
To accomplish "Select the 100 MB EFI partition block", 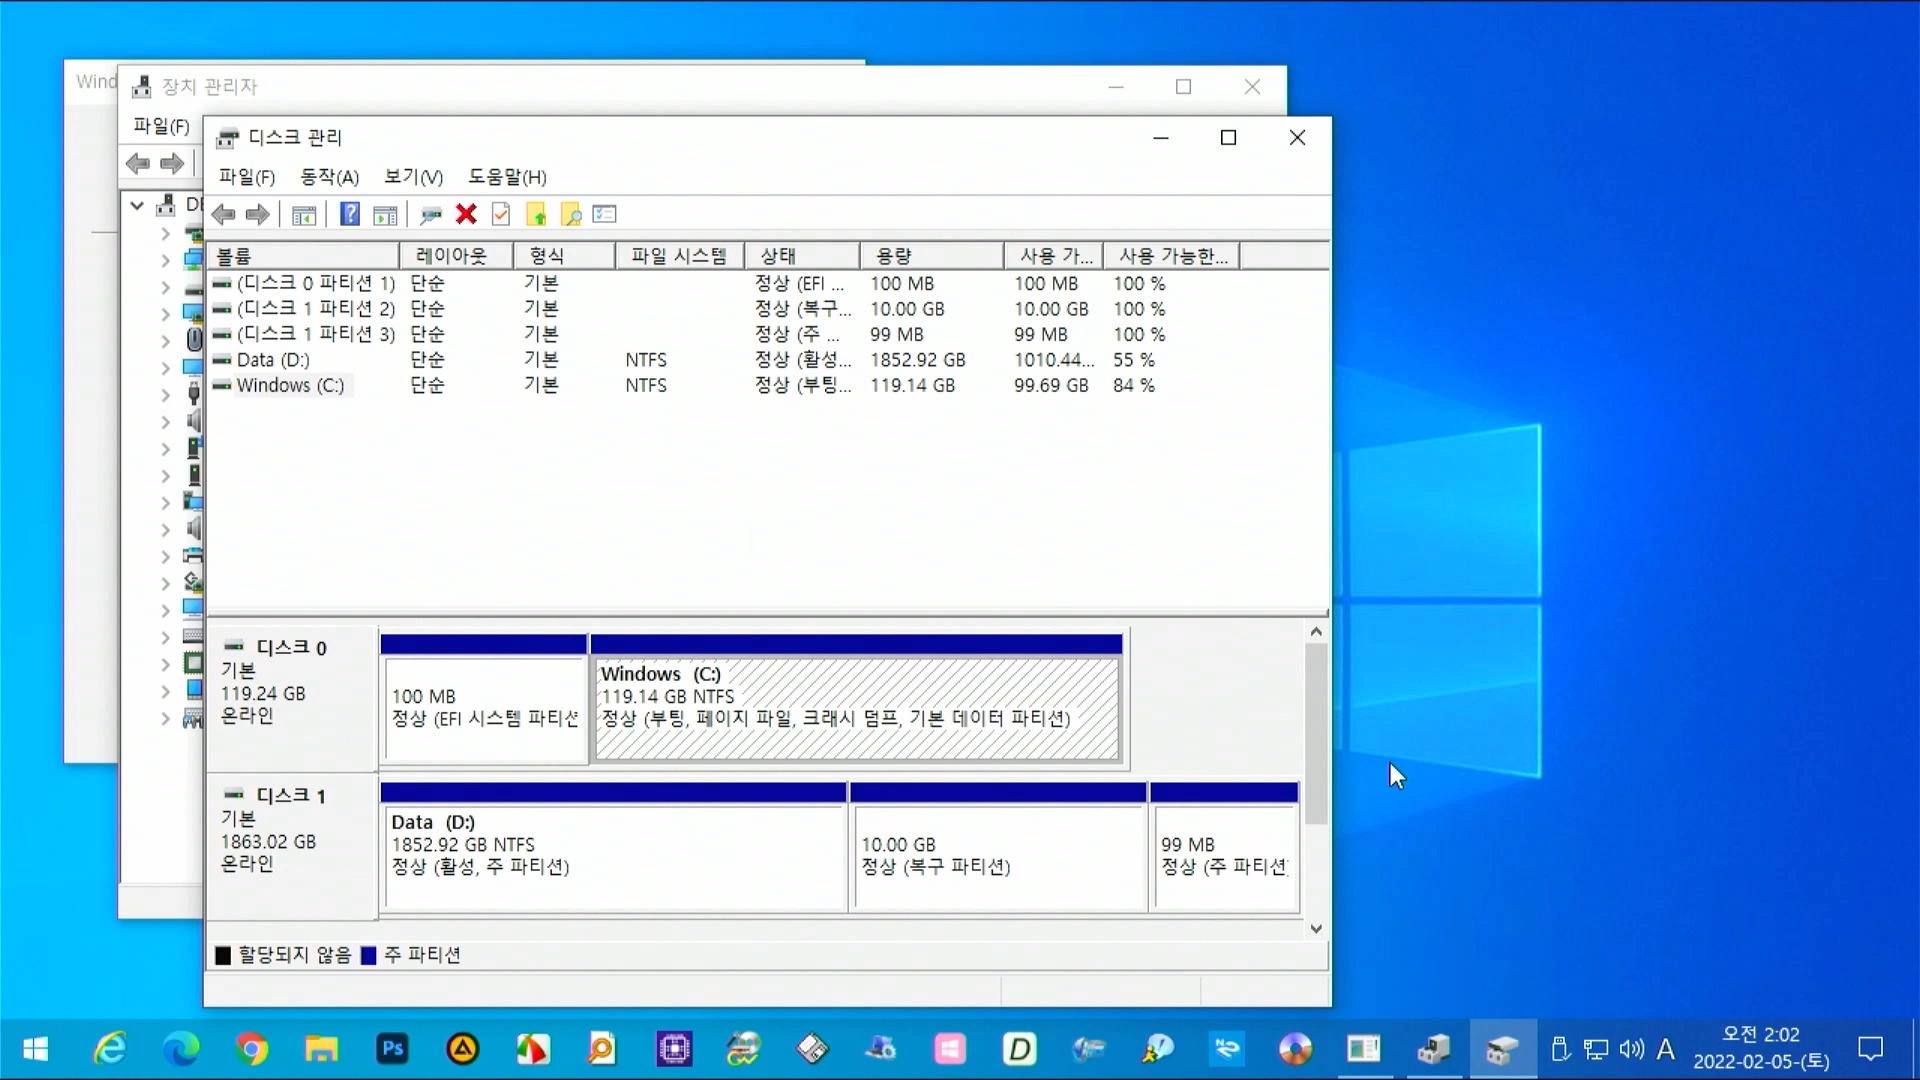I will pos(484,700).
